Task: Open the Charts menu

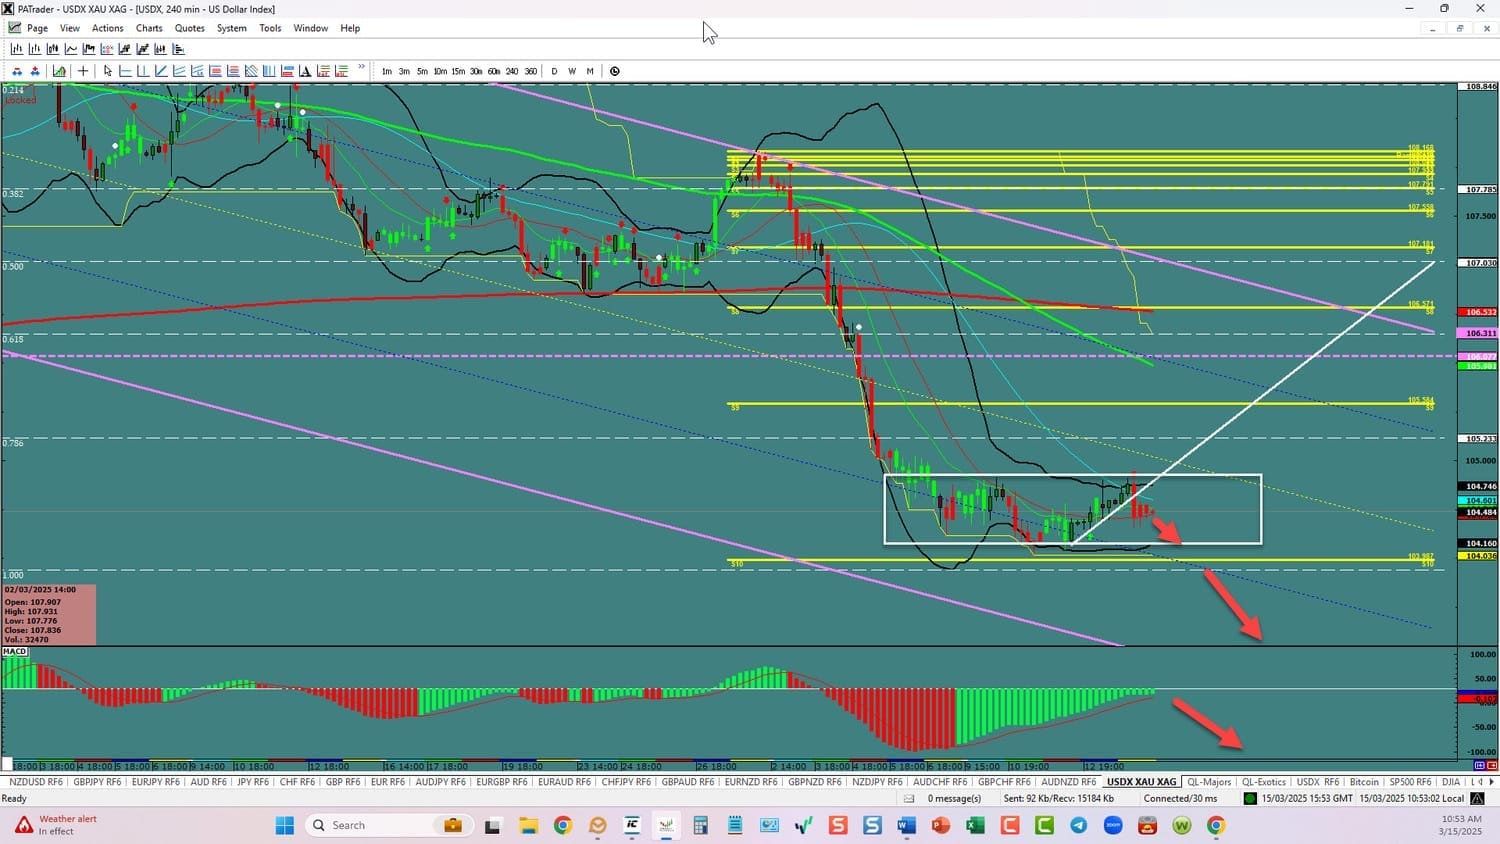Action: [x=148, y=27]
